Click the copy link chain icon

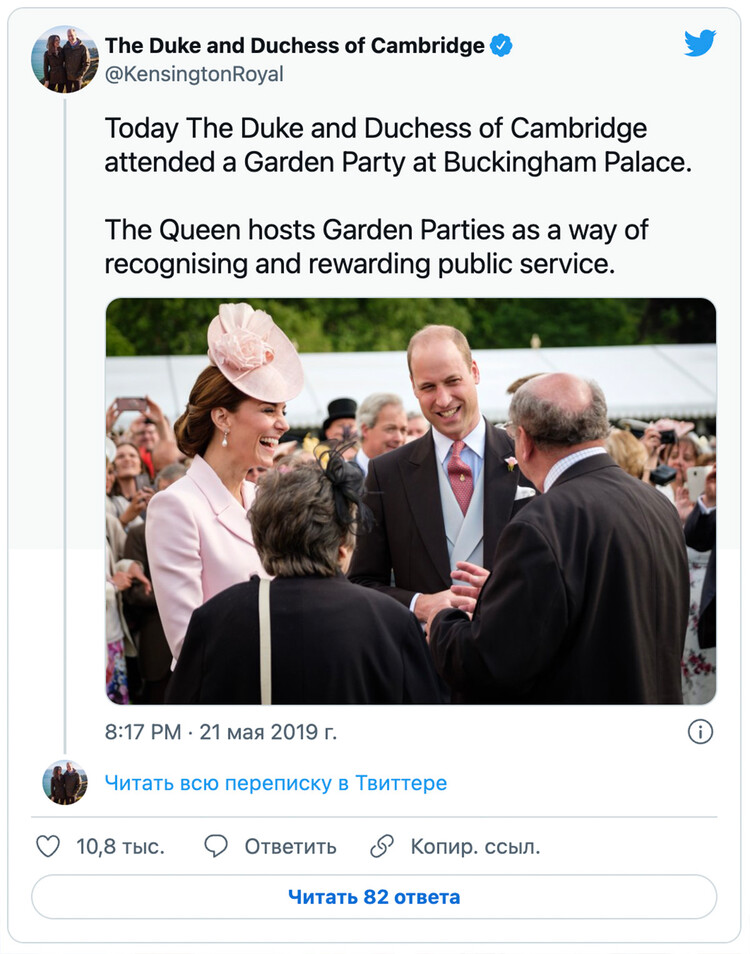[x=382, y=847]
